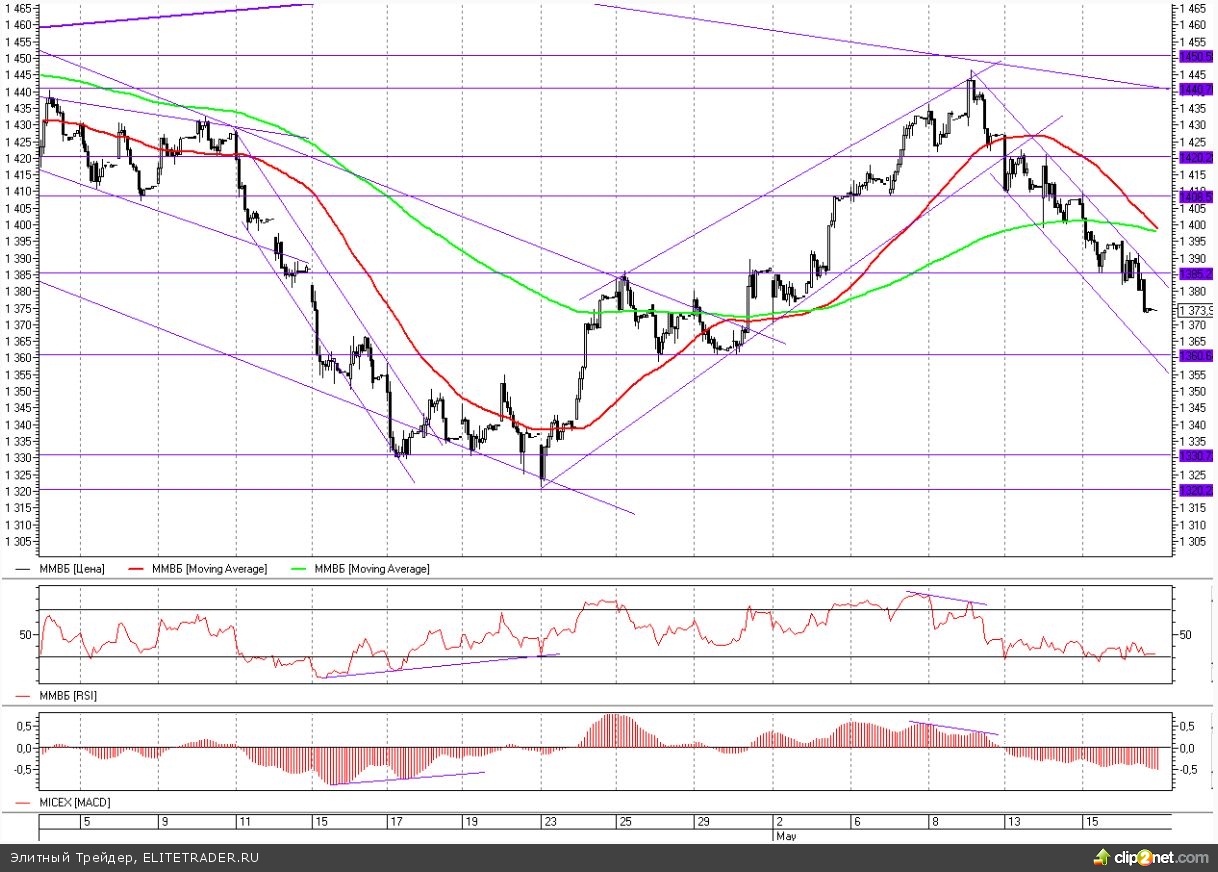Click the current price box 1 373.9
This screenshot has width=1218, height=872.
pyautogui.click(x=1196, y=310)
